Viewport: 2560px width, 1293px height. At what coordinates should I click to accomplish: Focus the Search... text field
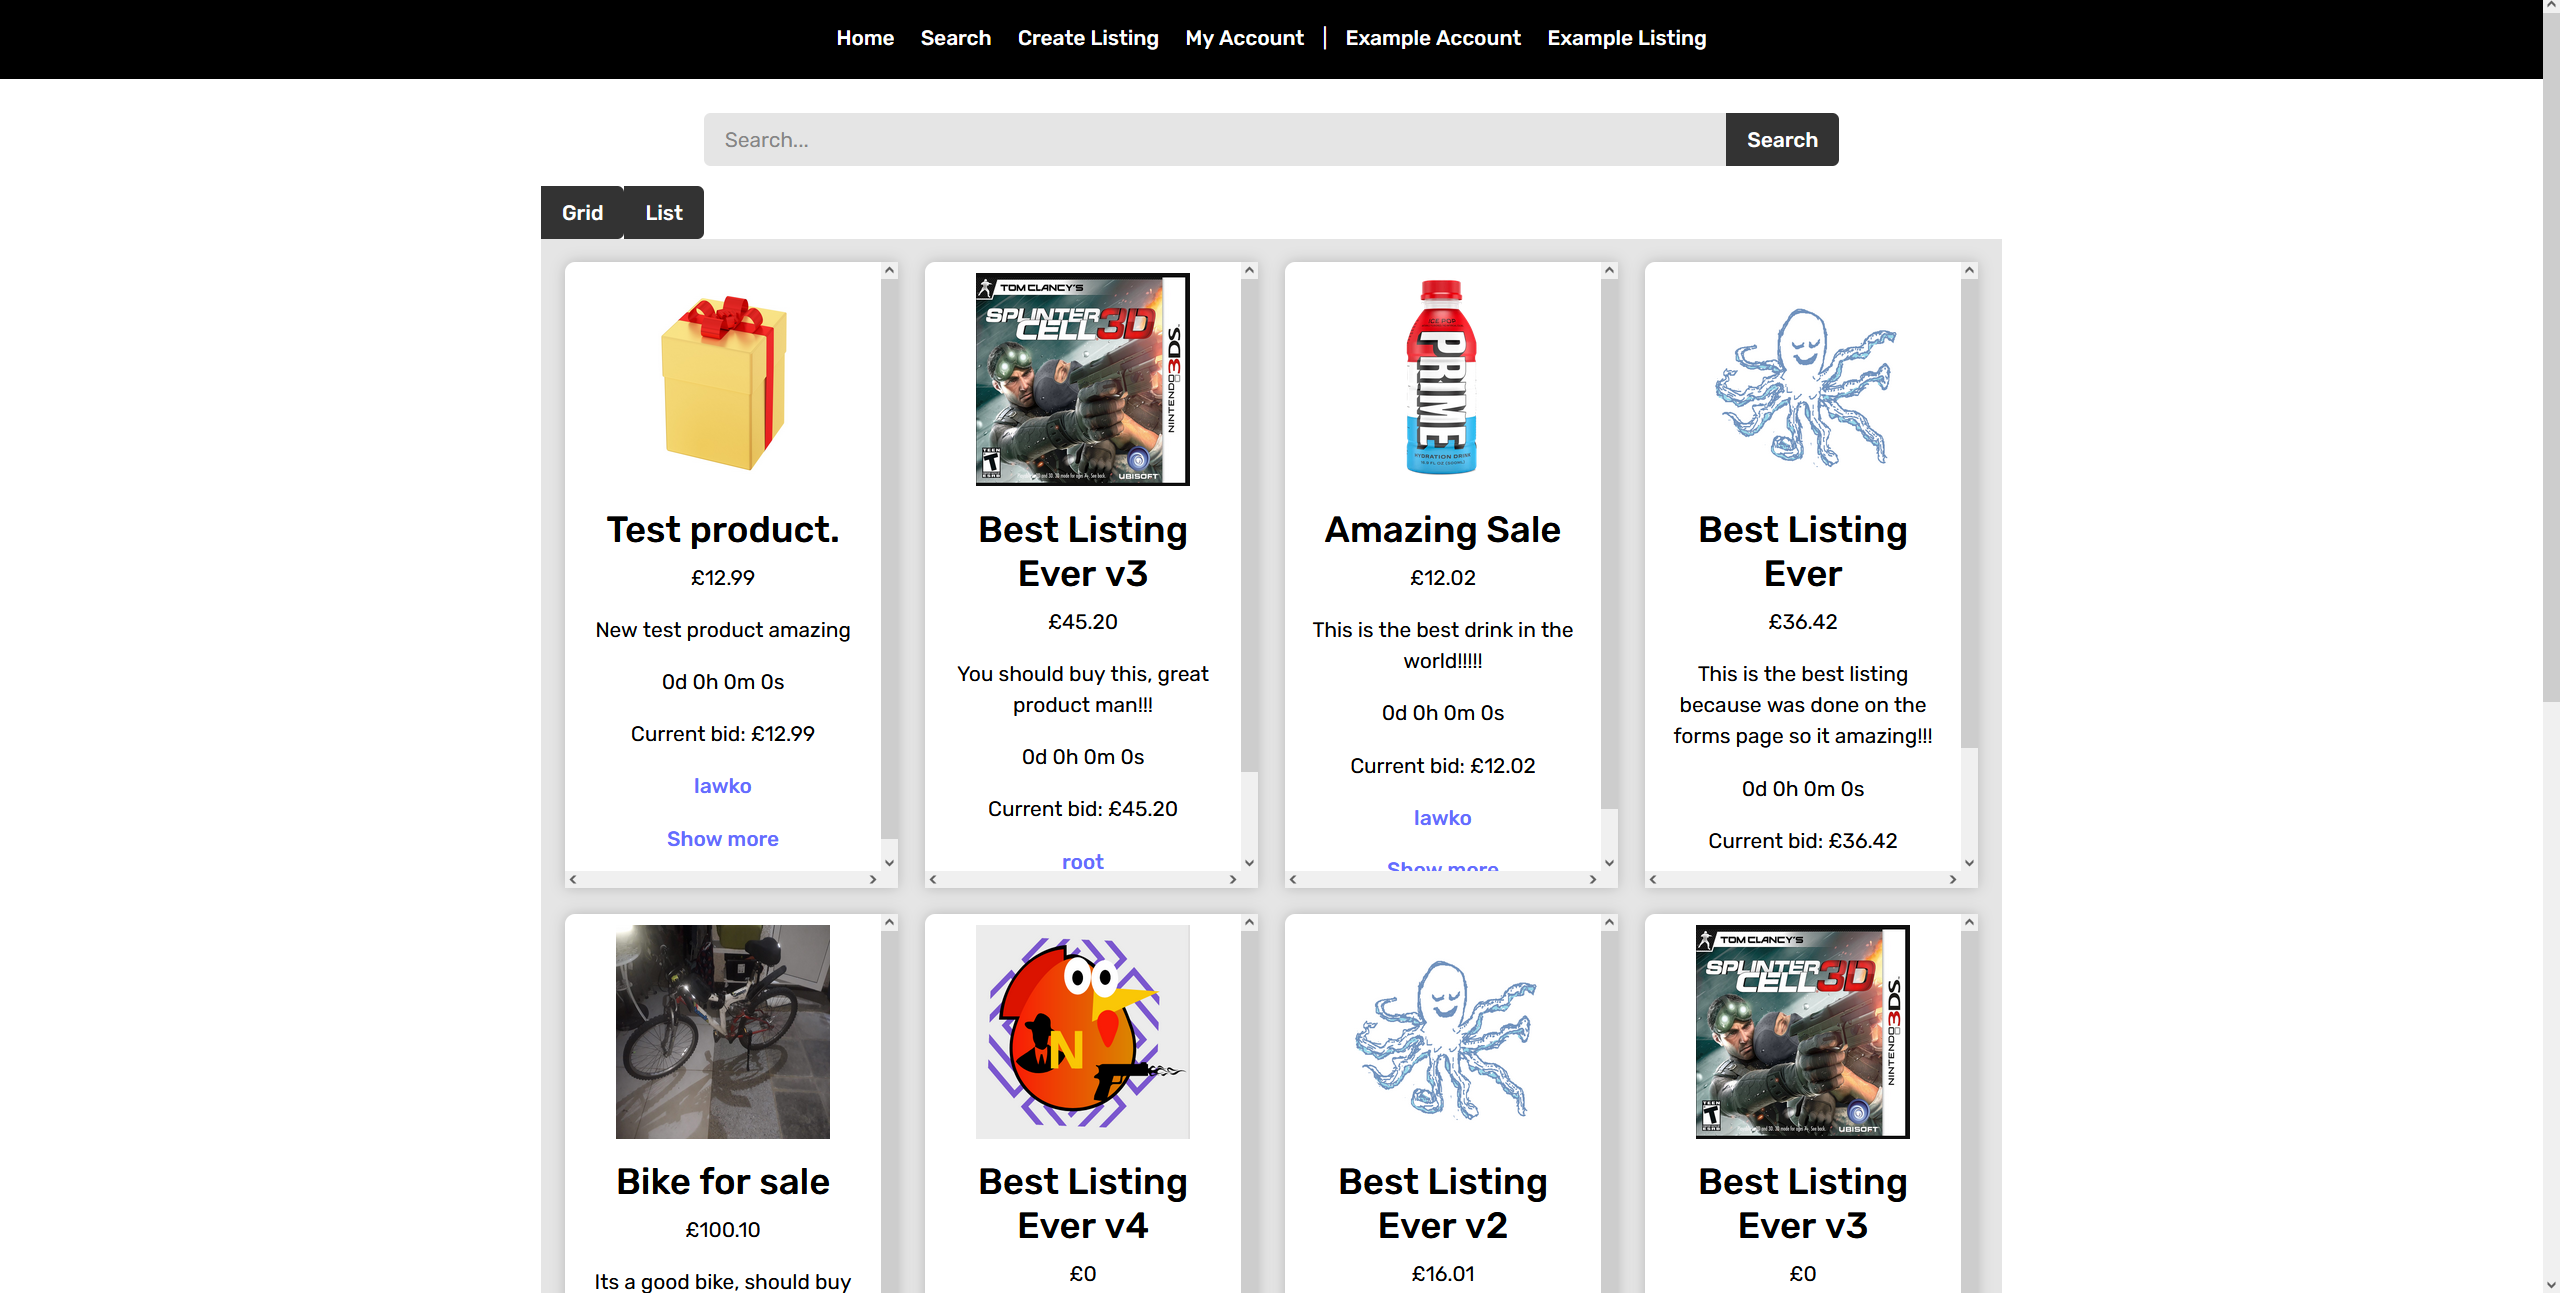1214,140
